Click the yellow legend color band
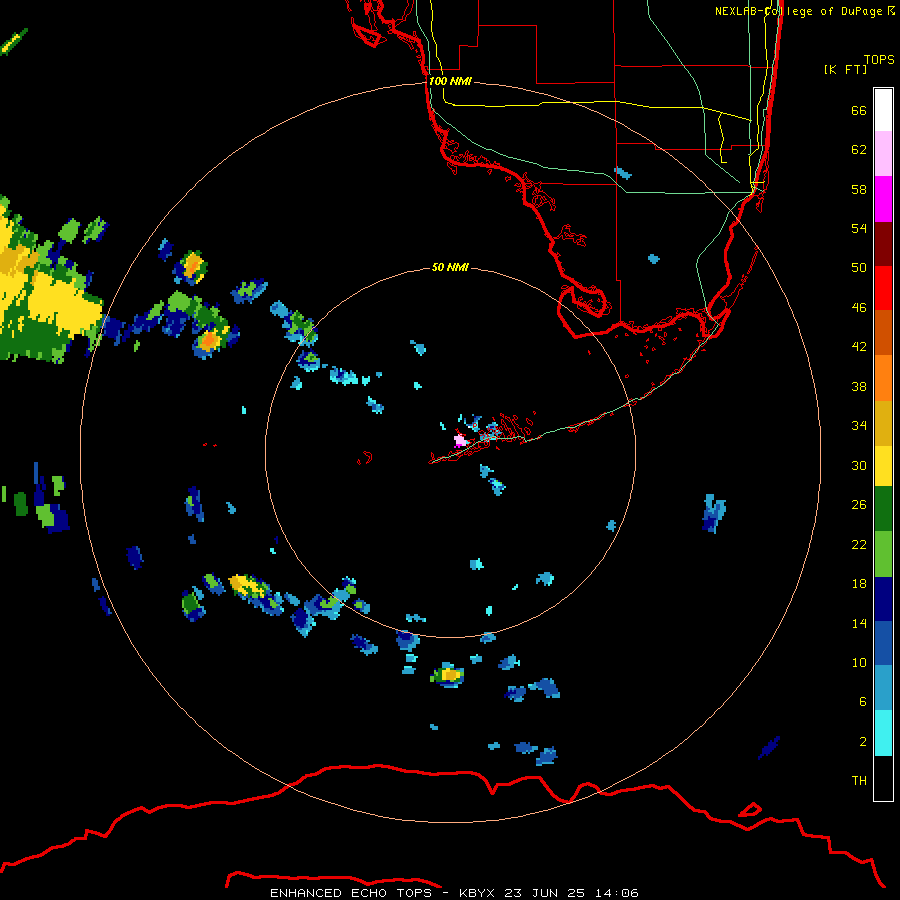 [x=883, y=465]
